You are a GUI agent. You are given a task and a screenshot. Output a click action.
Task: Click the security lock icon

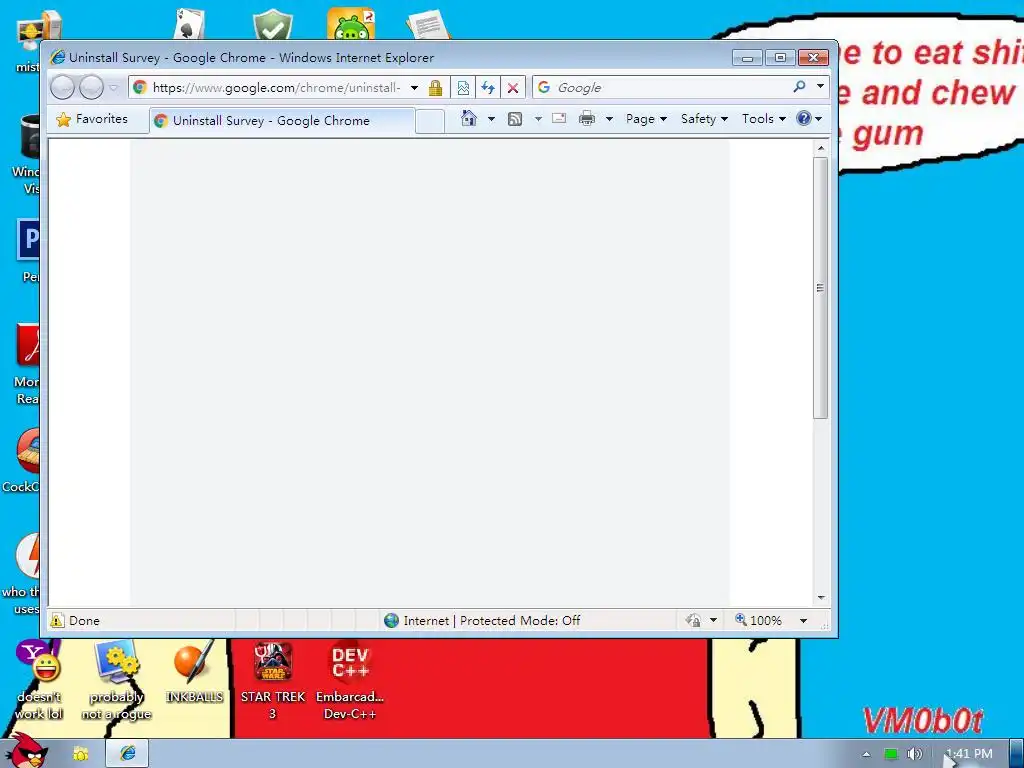point(436,88)
